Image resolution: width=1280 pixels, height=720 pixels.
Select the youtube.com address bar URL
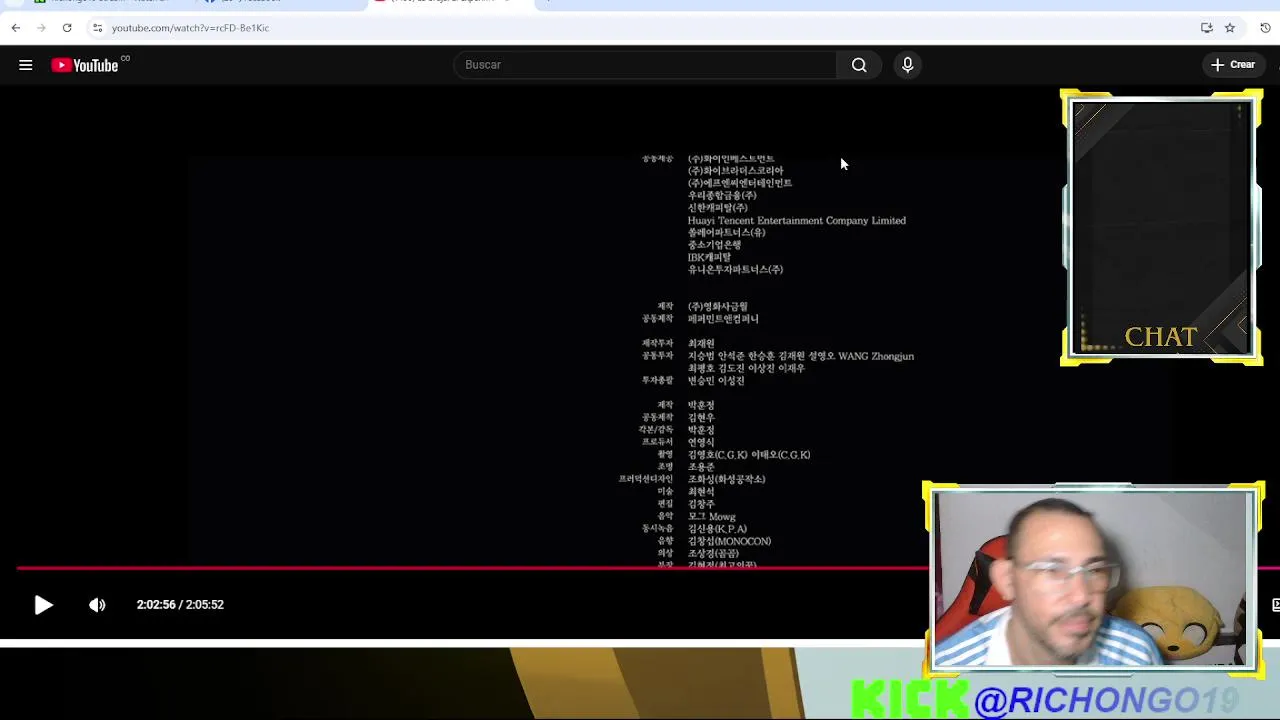tap(190, 28)
